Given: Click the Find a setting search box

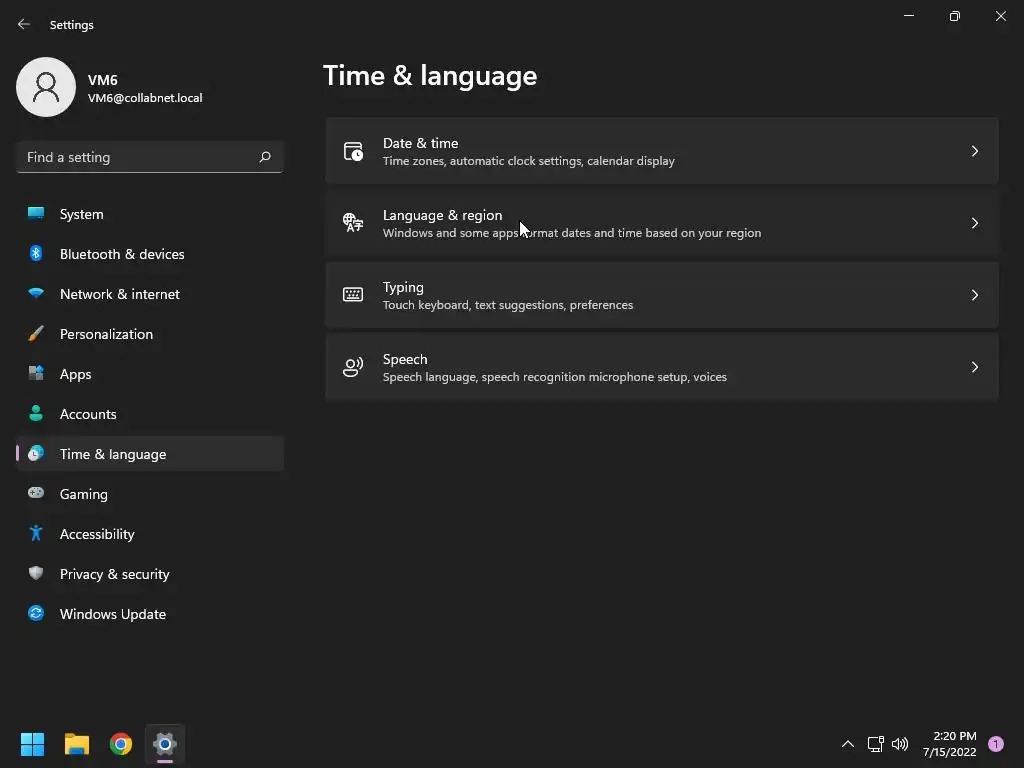Looking at the screenshot, I should [x=150, y=157].
